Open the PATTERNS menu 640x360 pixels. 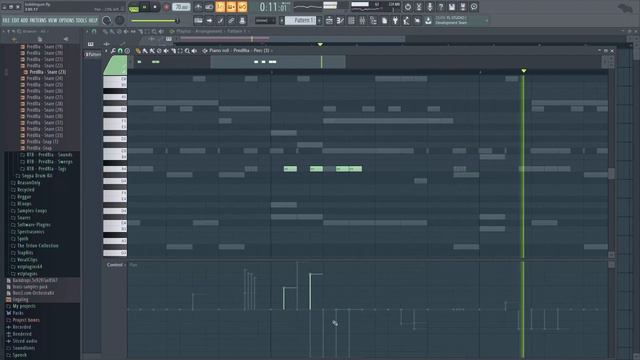click(38, 20)
